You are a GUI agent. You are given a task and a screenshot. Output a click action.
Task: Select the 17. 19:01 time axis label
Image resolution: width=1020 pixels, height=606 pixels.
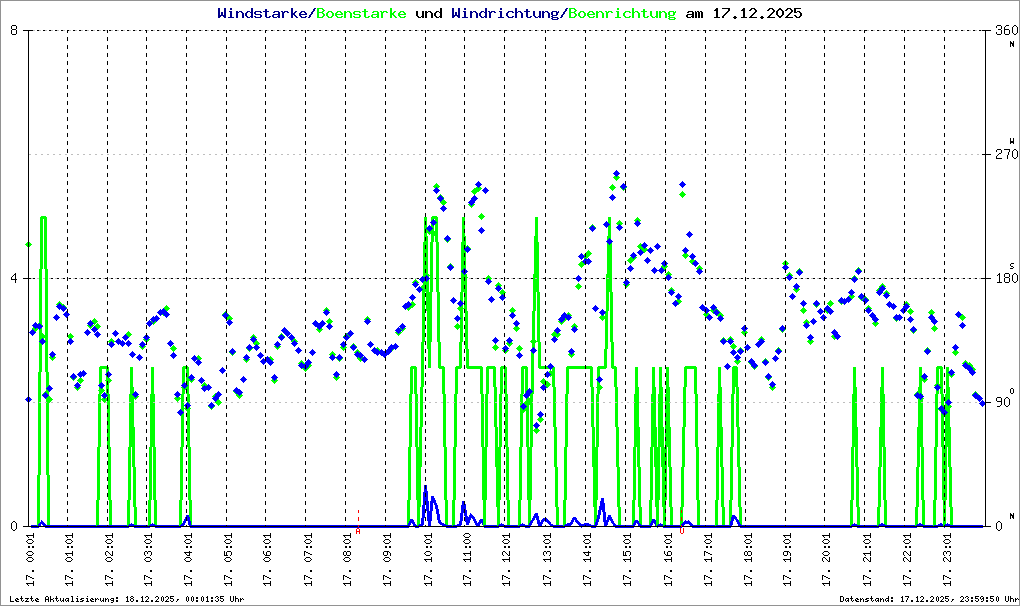pos(787,560)
